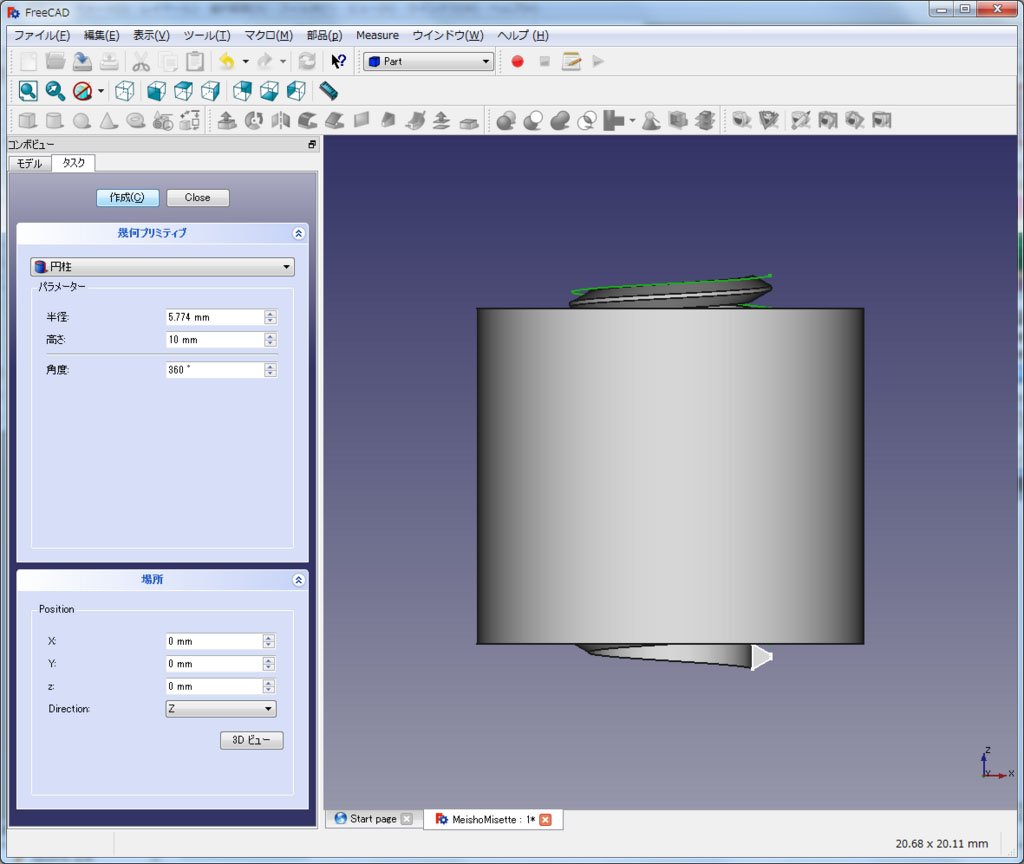Click the Revolve tool icon
The width and height of the screenshot is (1024, 864).
pyautogui.click(x=253, y=120)
